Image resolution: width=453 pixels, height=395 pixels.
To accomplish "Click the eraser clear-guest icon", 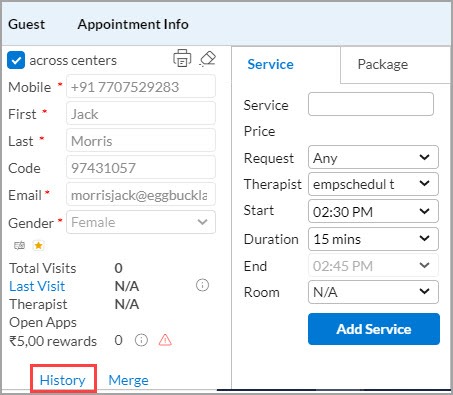I will point(208,59).
